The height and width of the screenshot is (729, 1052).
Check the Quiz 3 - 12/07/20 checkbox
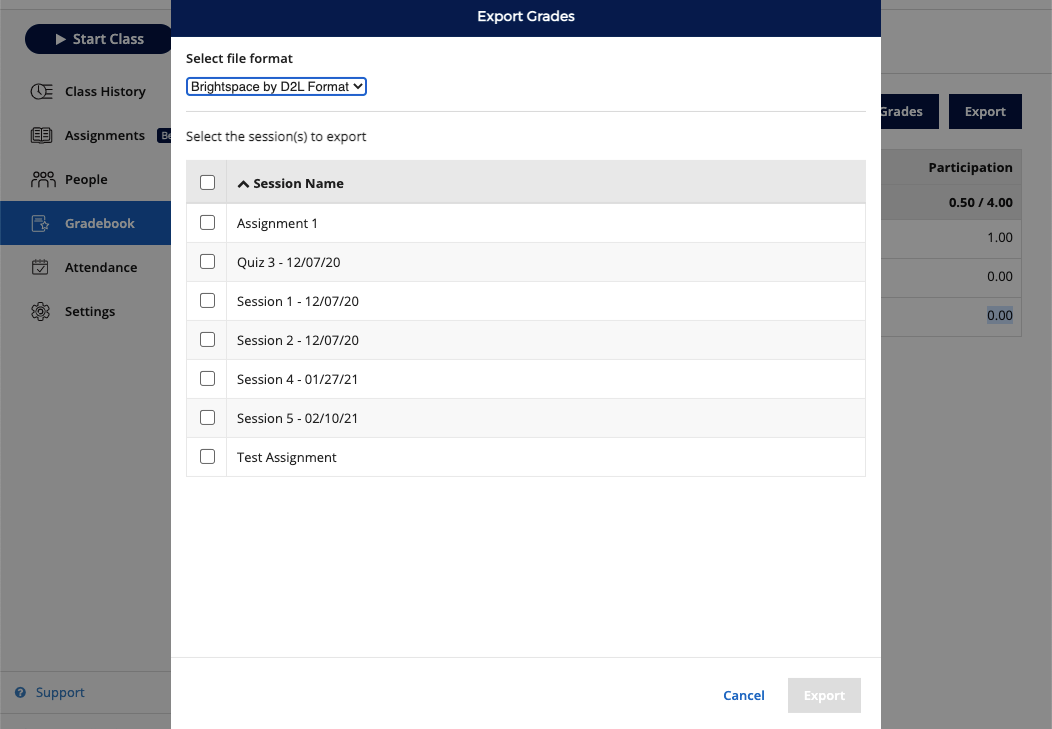(x=207, y=262)
